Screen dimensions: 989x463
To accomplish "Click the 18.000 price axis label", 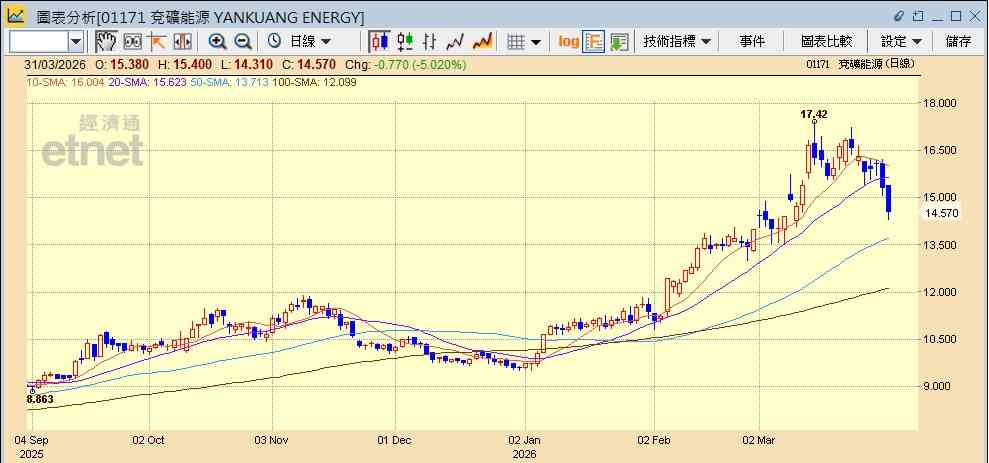I will 941,103.
